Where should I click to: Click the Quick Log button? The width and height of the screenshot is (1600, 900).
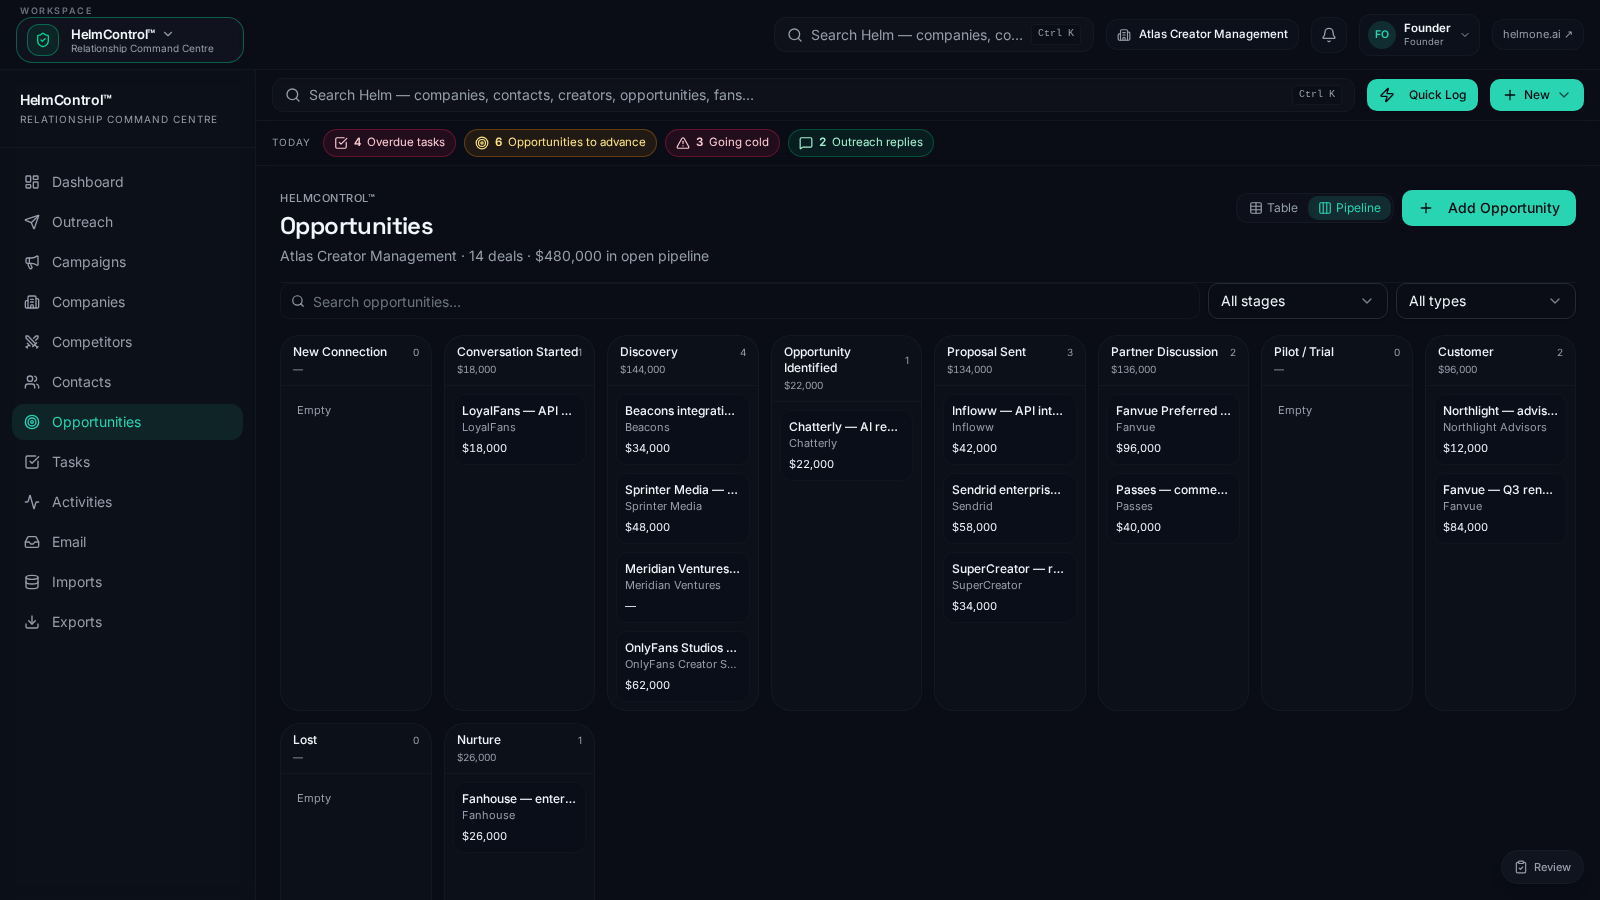[1422, 95]
